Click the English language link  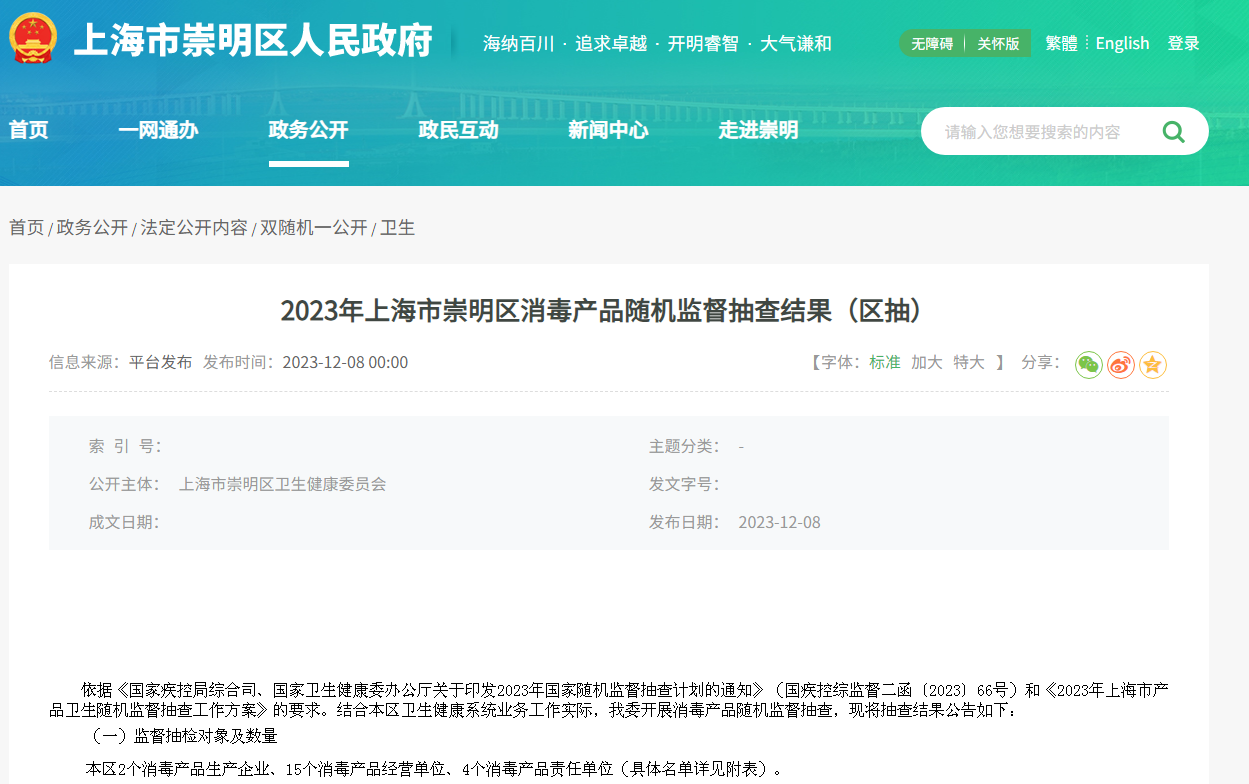click(1122, 43)
